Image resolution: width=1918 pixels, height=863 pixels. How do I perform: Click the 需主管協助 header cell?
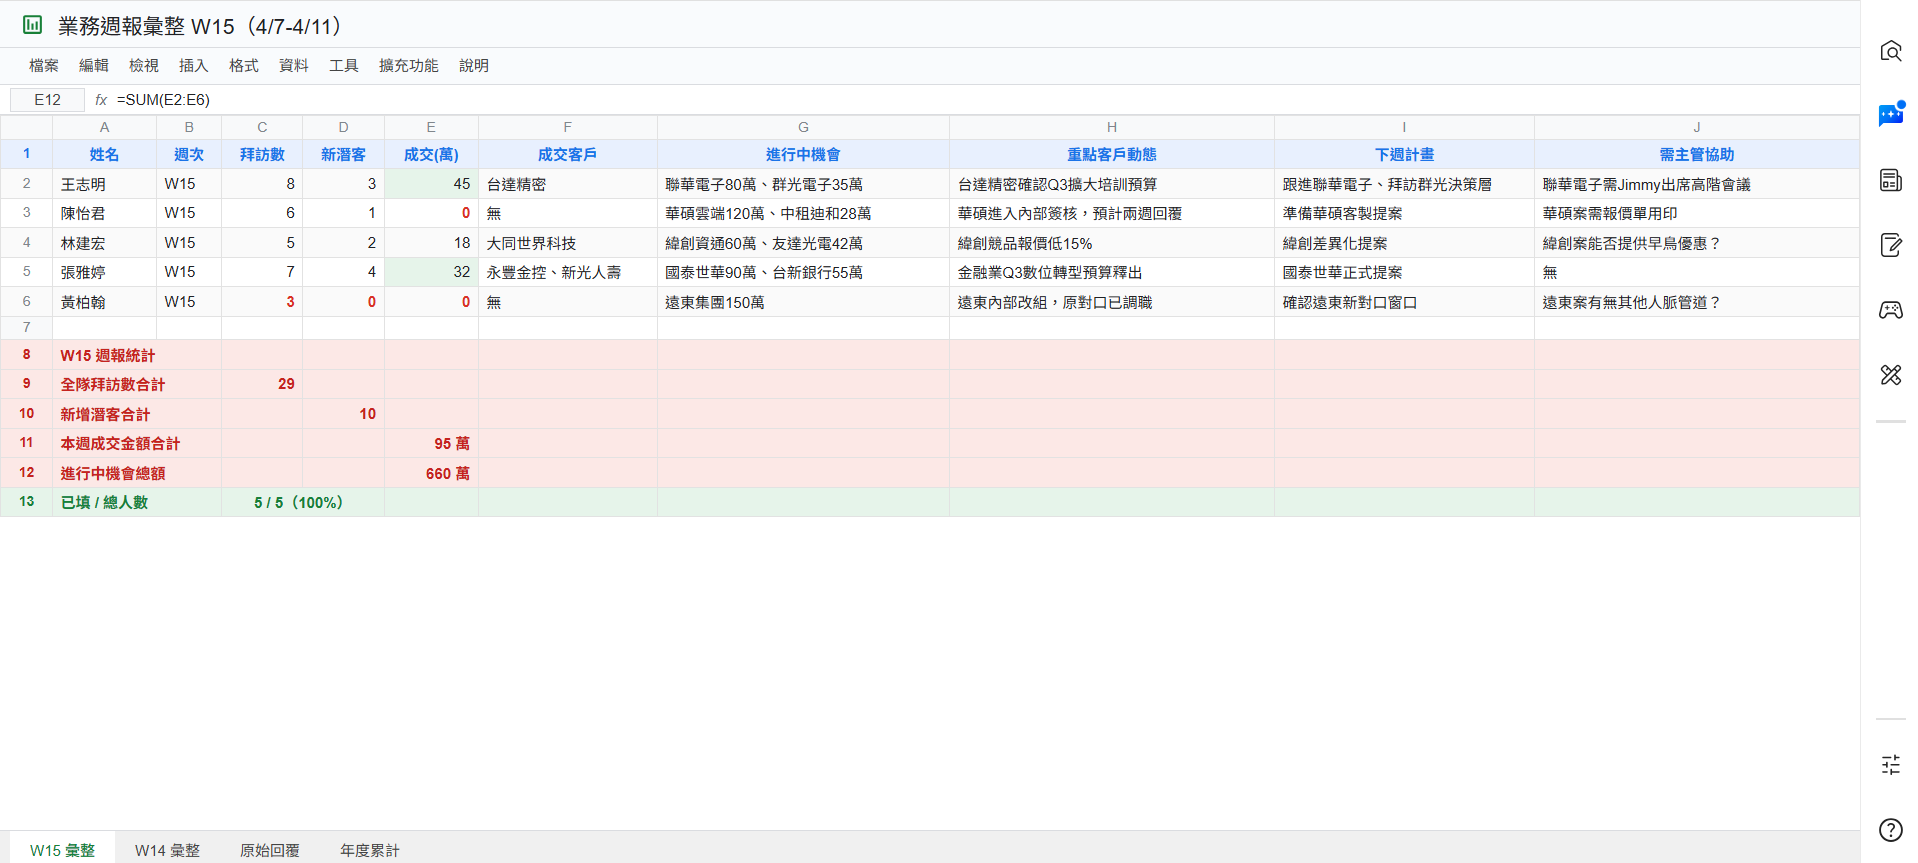(1697, 154)
